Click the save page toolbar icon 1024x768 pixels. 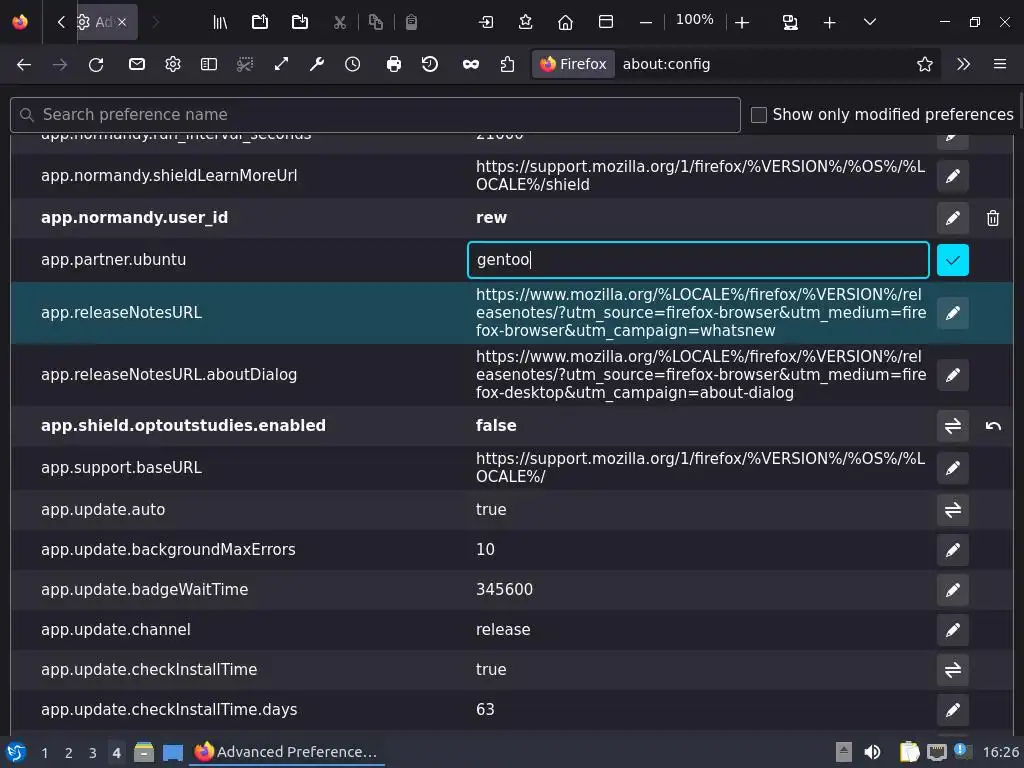coord(300,22)
